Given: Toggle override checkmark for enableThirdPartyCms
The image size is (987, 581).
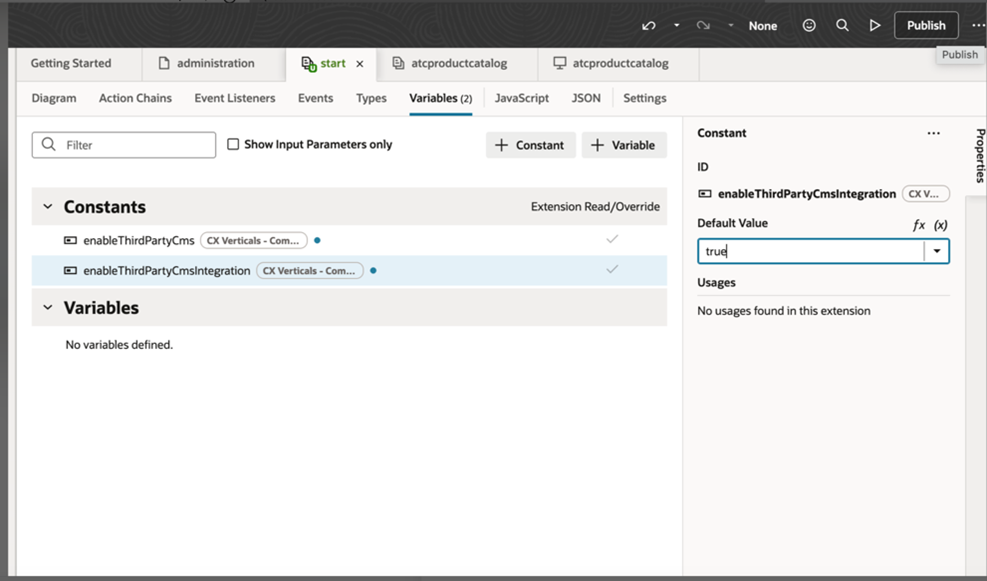Looking at the screenshot, I should tap(612, 239).
